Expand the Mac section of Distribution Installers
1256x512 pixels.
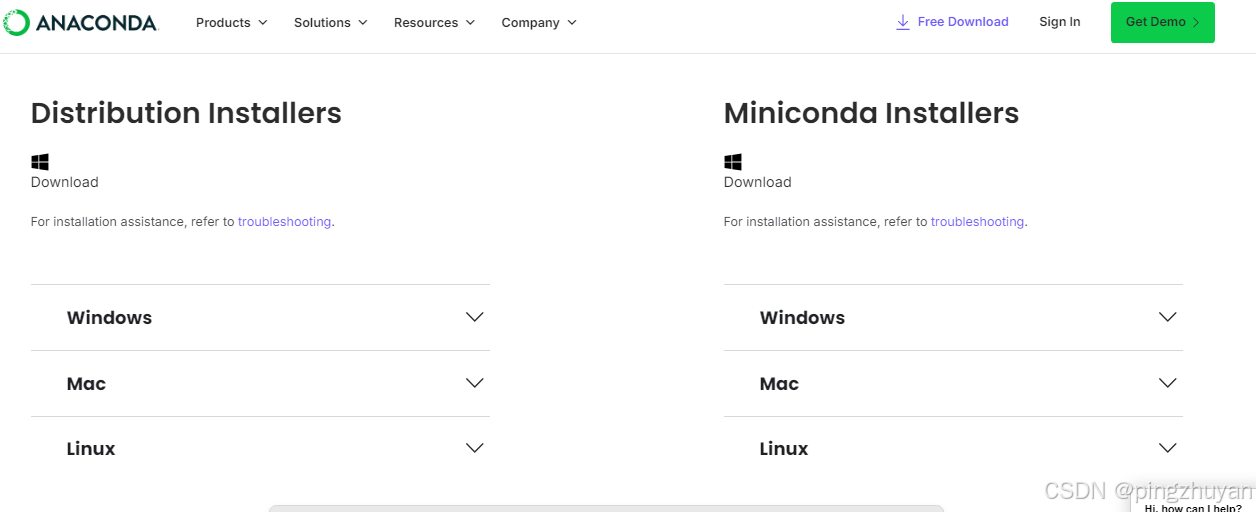(x=260, y=384)
